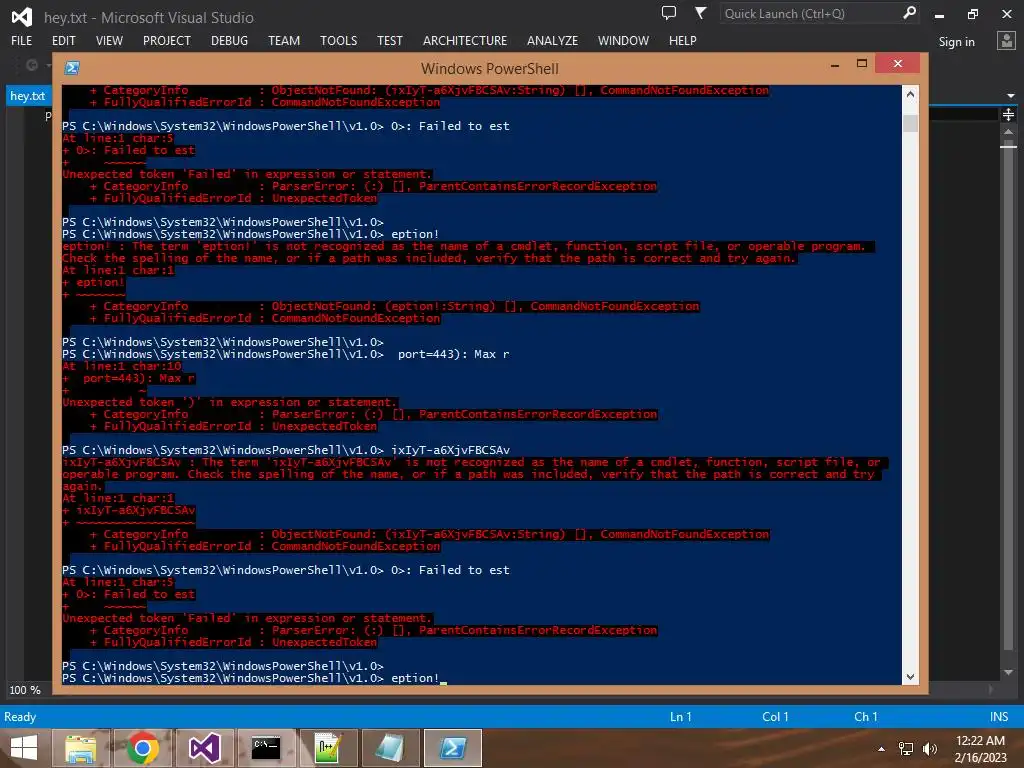Open the TEAM menu

(x=284, y=40)
